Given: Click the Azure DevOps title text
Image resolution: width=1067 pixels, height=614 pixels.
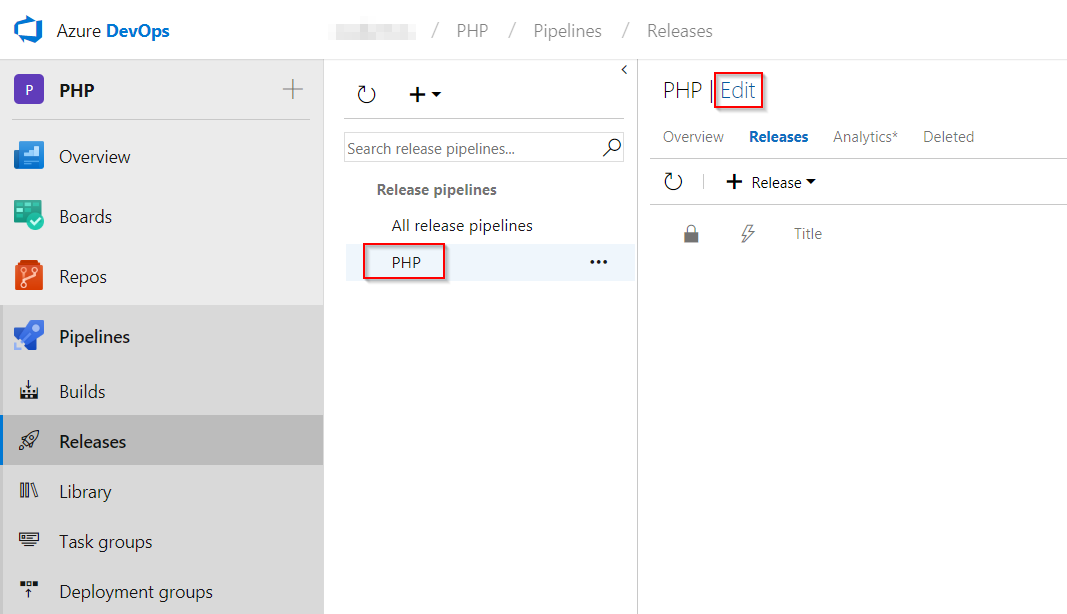Looking at the screenshot, I should [113, 31].
